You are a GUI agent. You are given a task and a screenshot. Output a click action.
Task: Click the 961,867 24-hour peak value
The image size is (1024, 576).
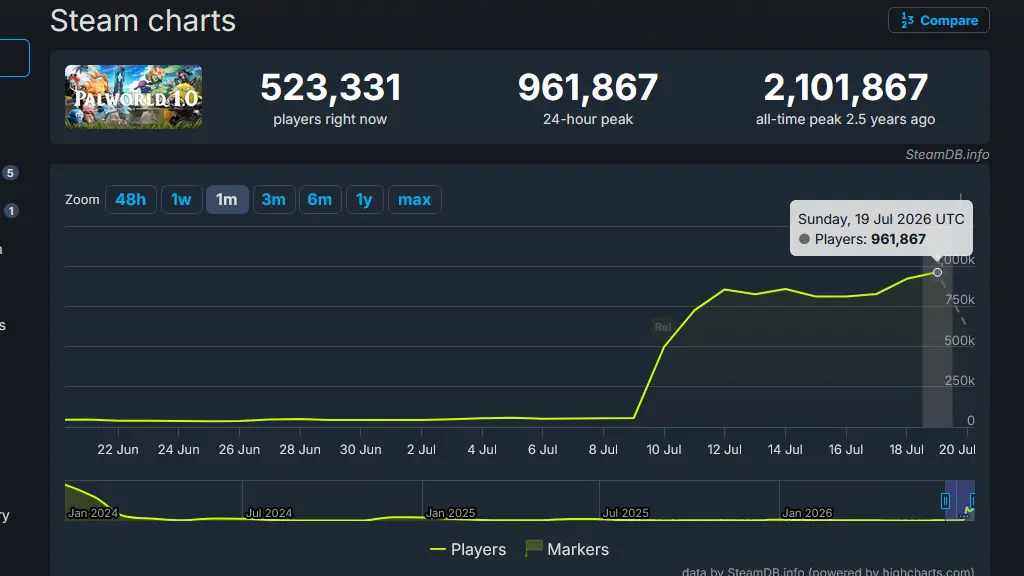click(588, 88)
